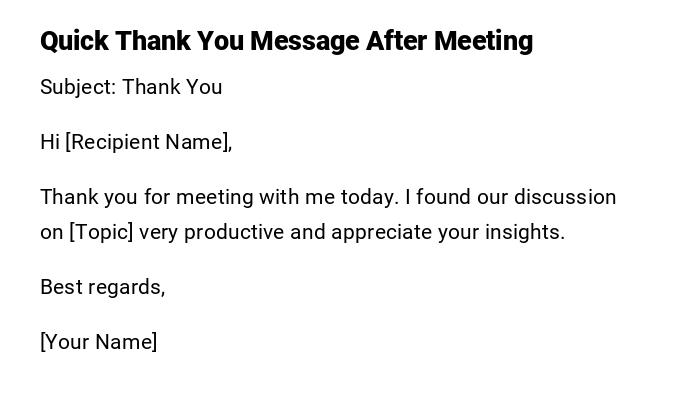This screenshot has width=700, height=405.
Task: Select the [Your Name] signature placeholder
Action: click(x=99, y=343)
